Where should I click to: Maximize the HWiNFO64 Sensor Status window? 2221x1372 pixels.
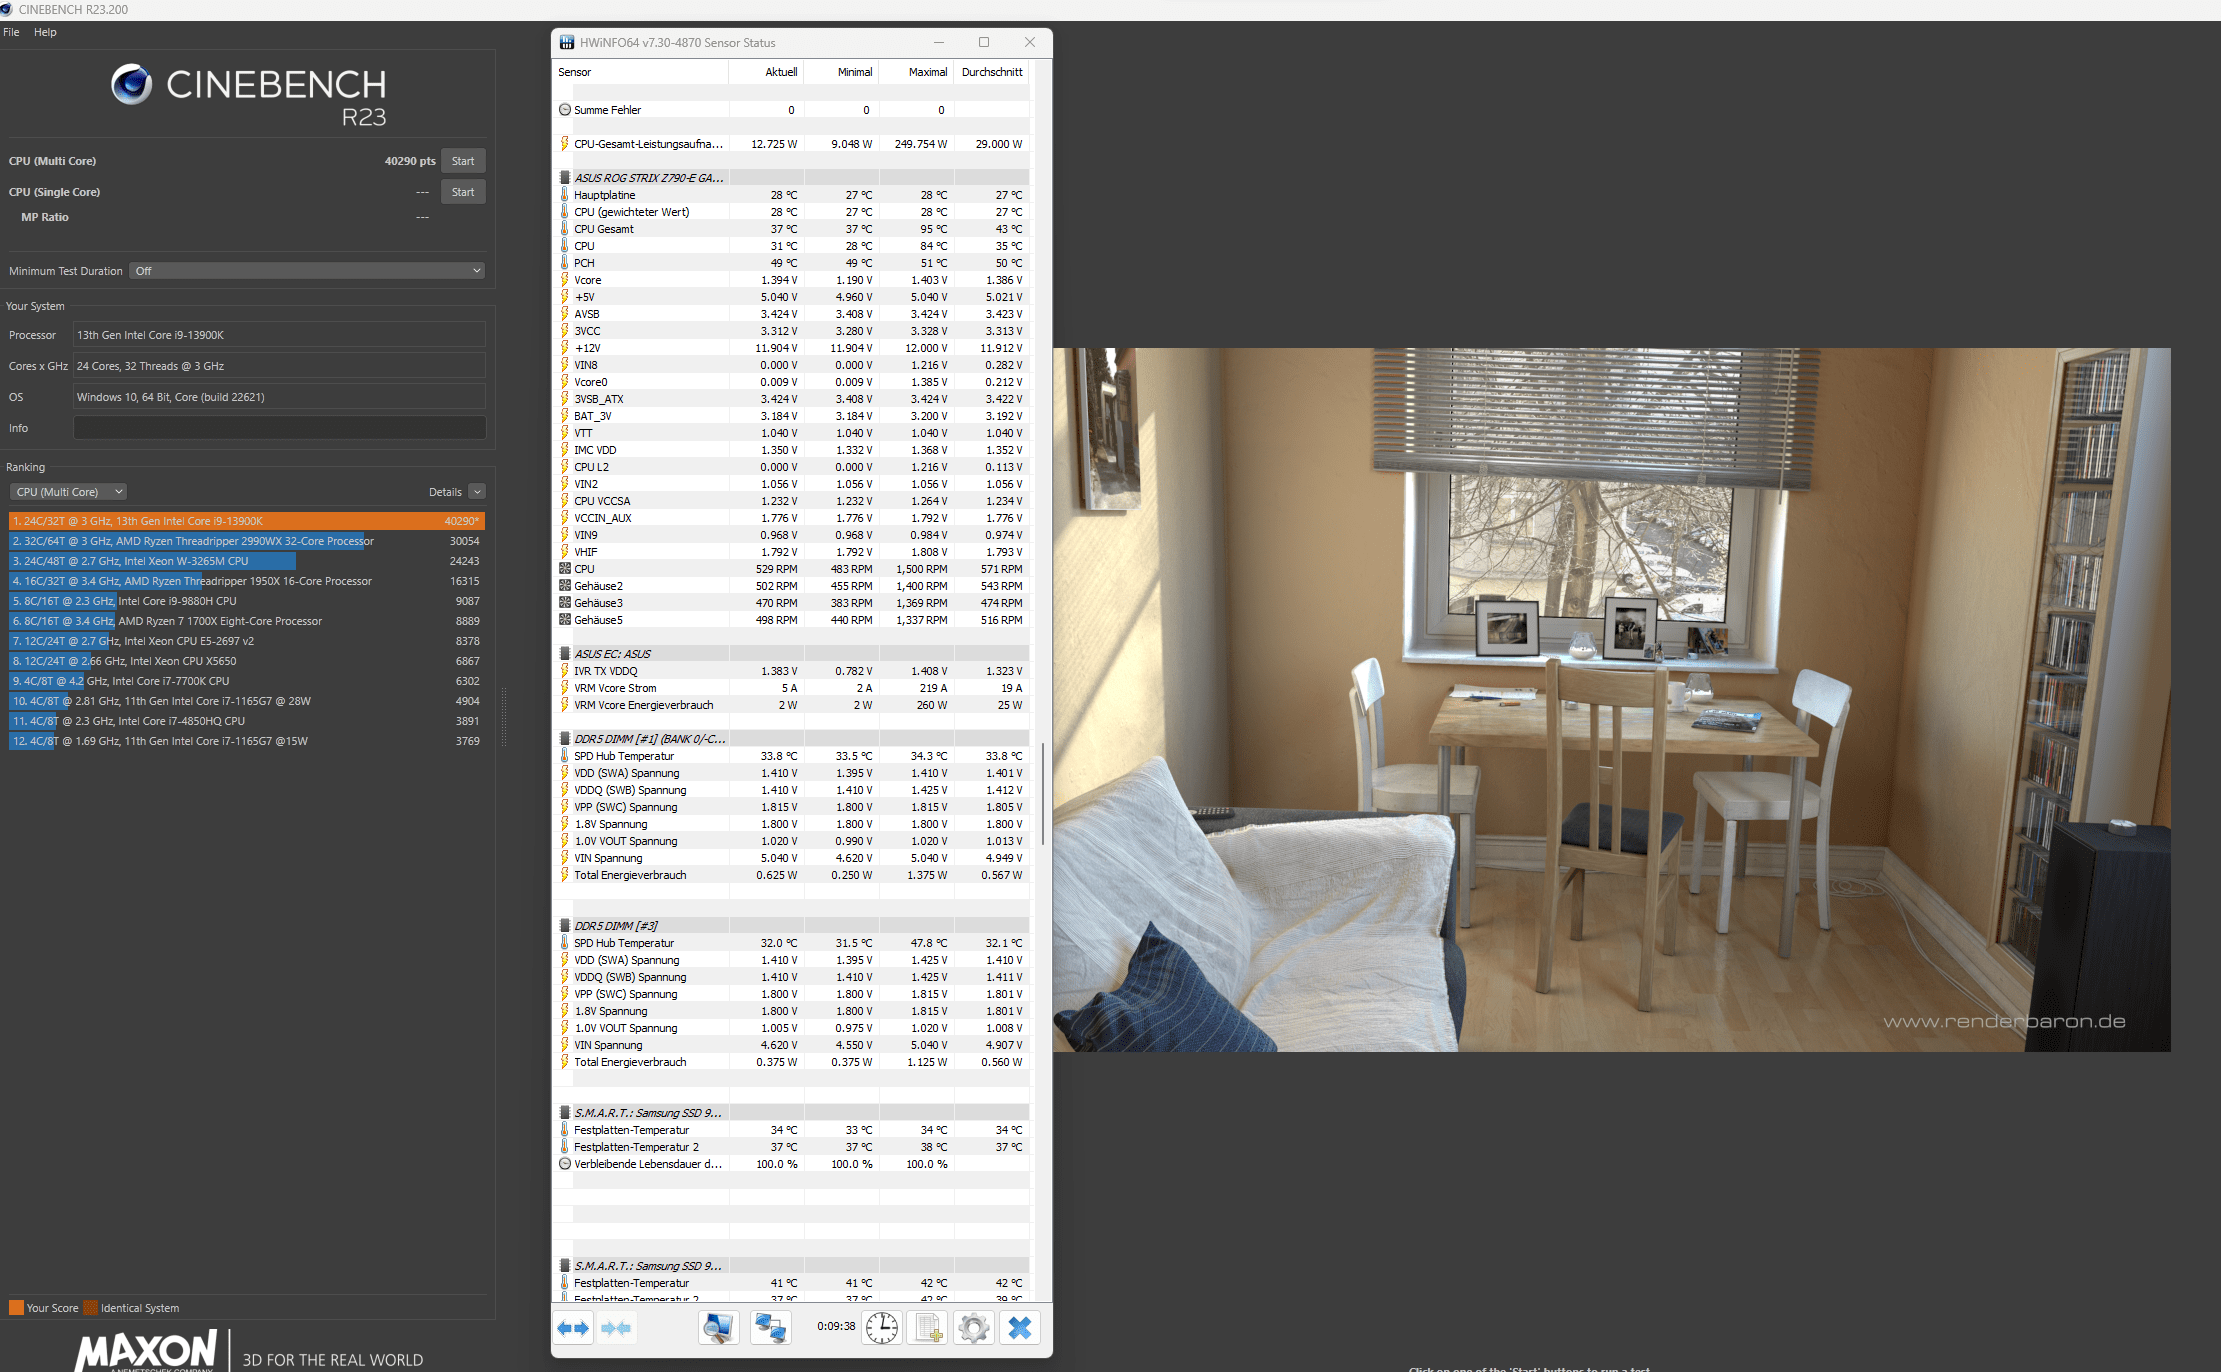point(984,42)
